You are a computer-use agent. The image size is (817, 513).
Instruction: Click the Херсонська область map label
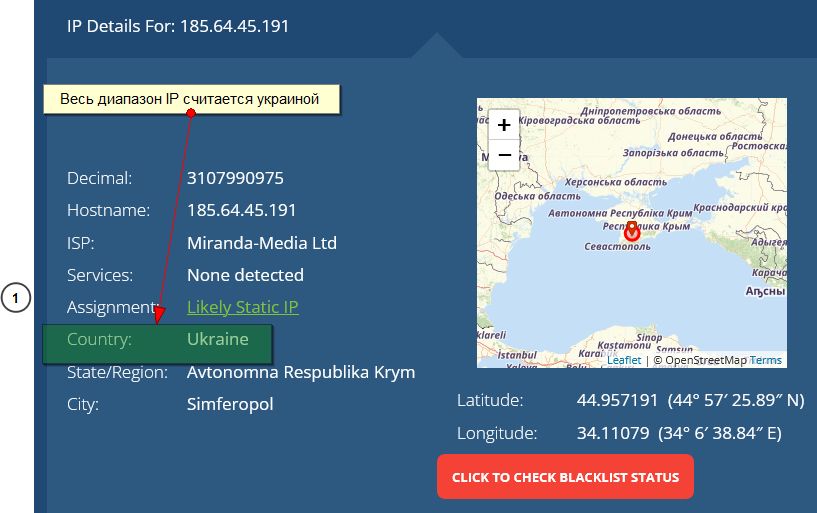615,182
